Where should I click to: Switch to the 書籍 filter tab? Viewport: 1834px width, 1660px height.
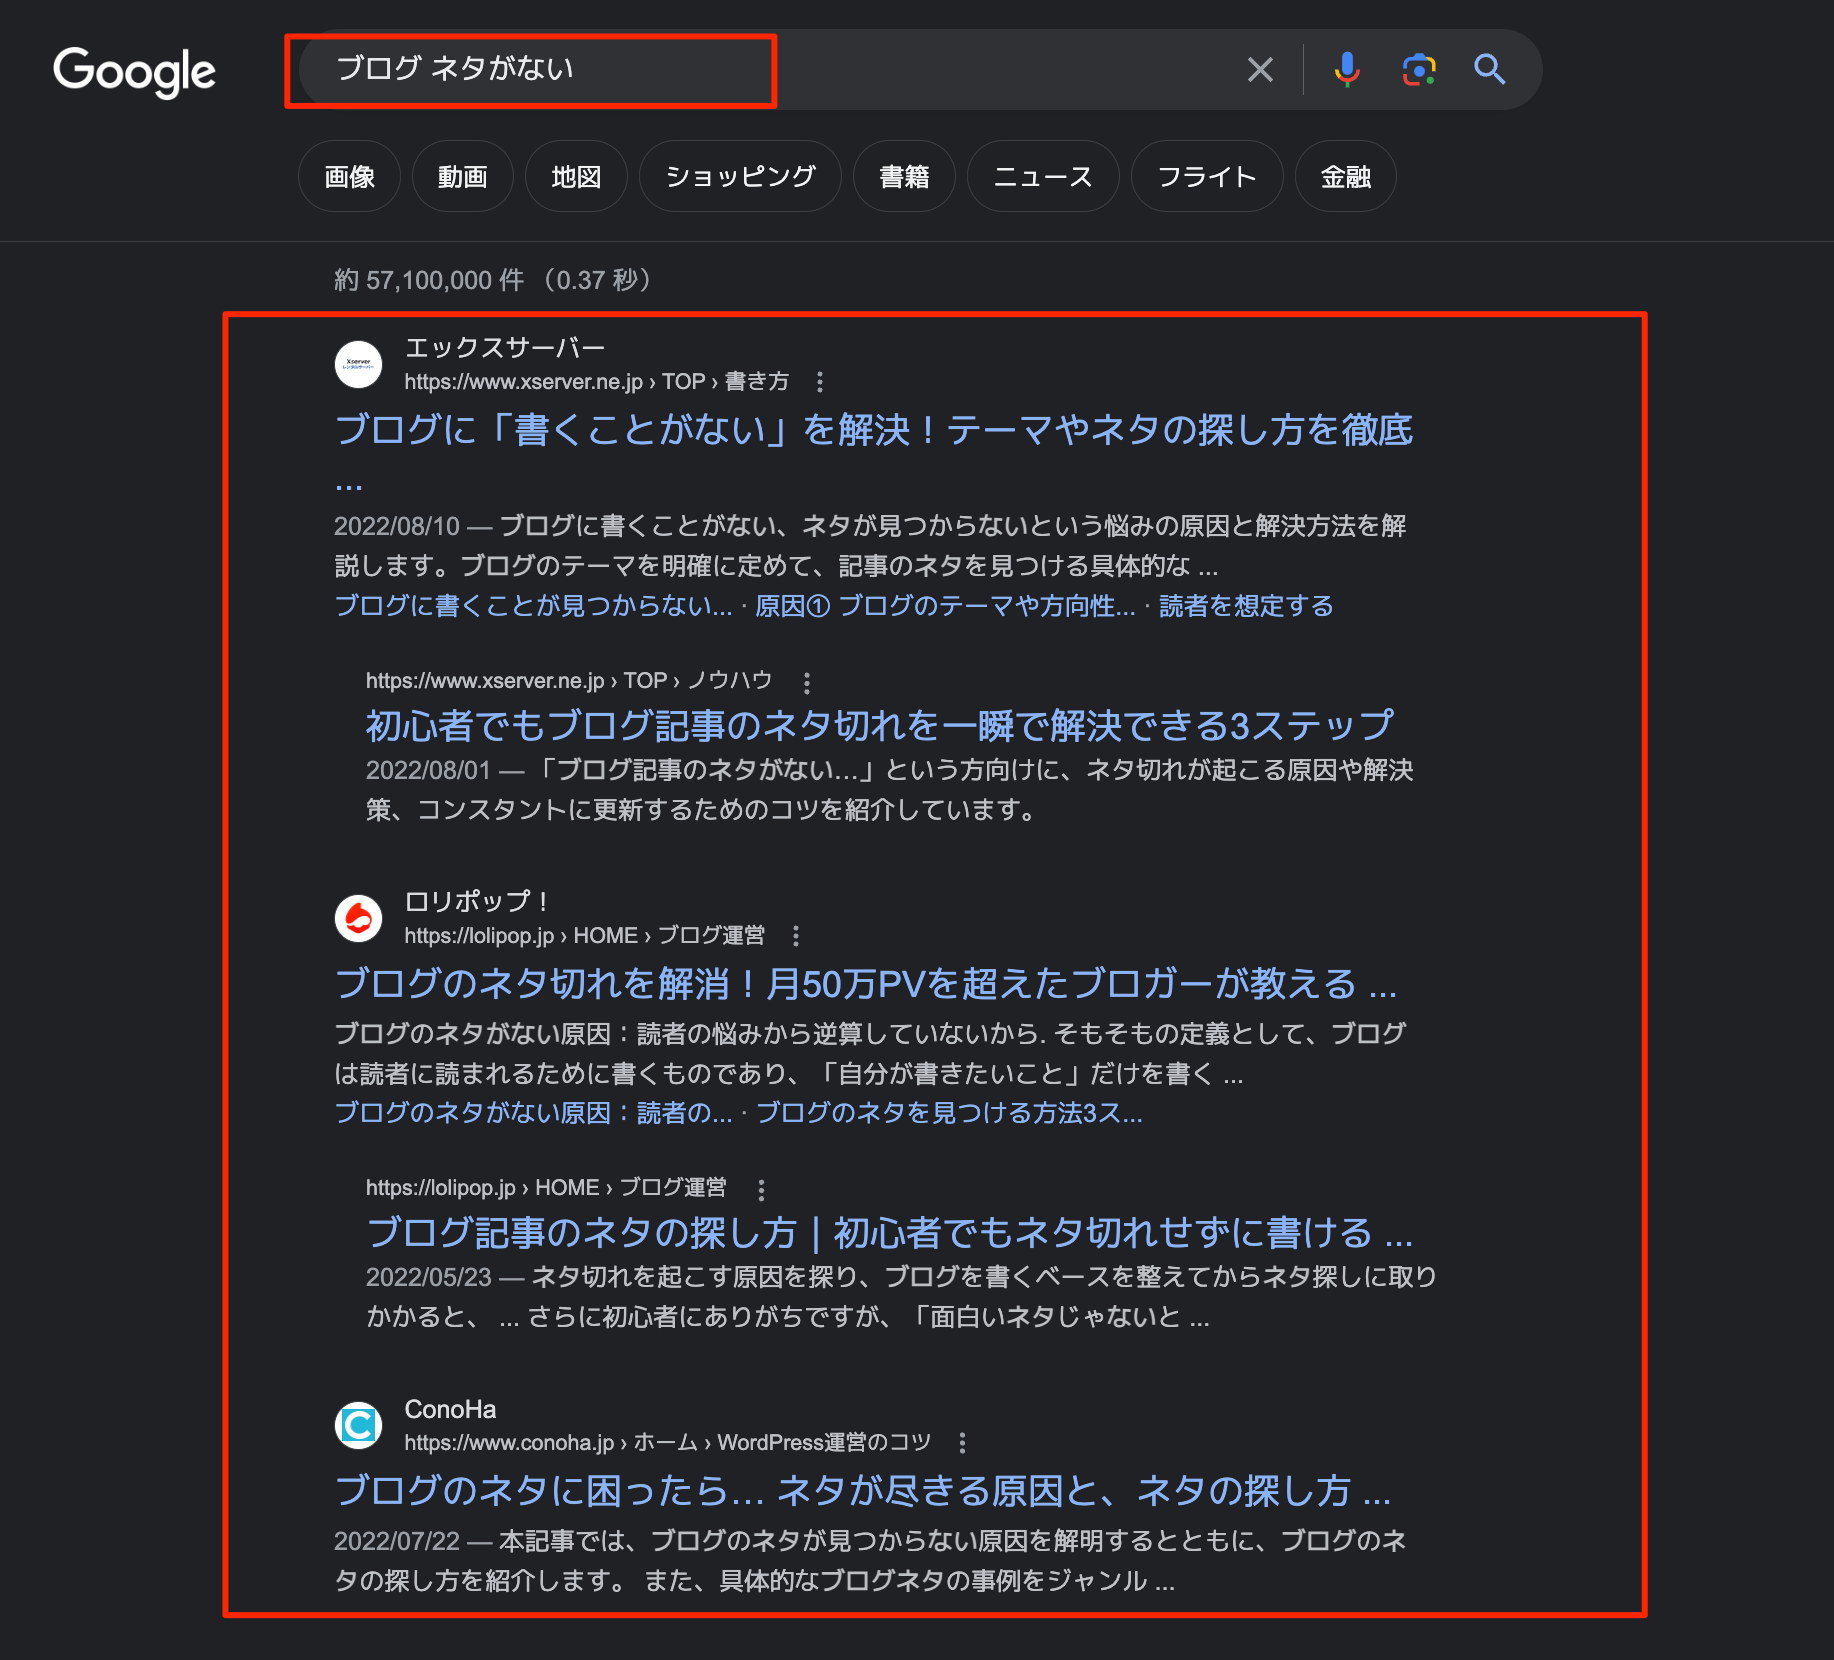click(904, 176)
